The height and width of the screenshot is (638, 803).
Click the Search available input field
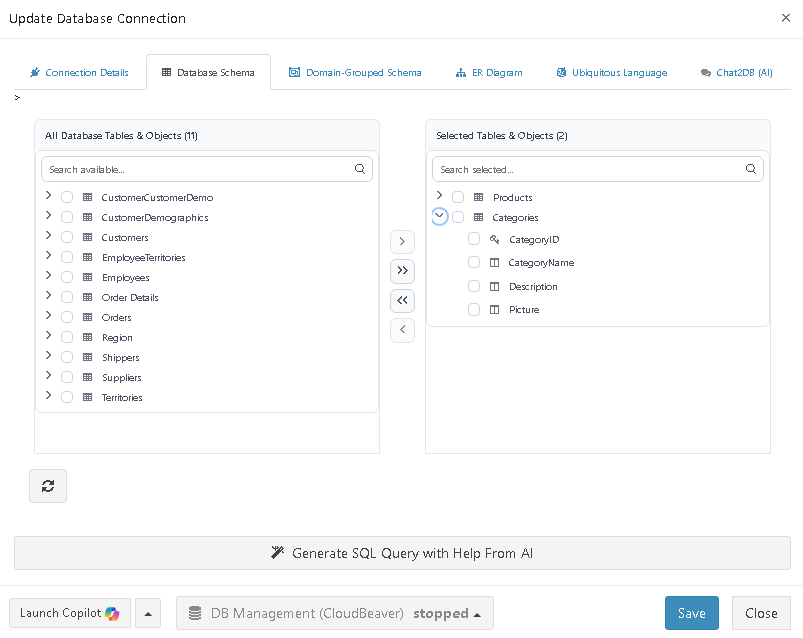207,169
